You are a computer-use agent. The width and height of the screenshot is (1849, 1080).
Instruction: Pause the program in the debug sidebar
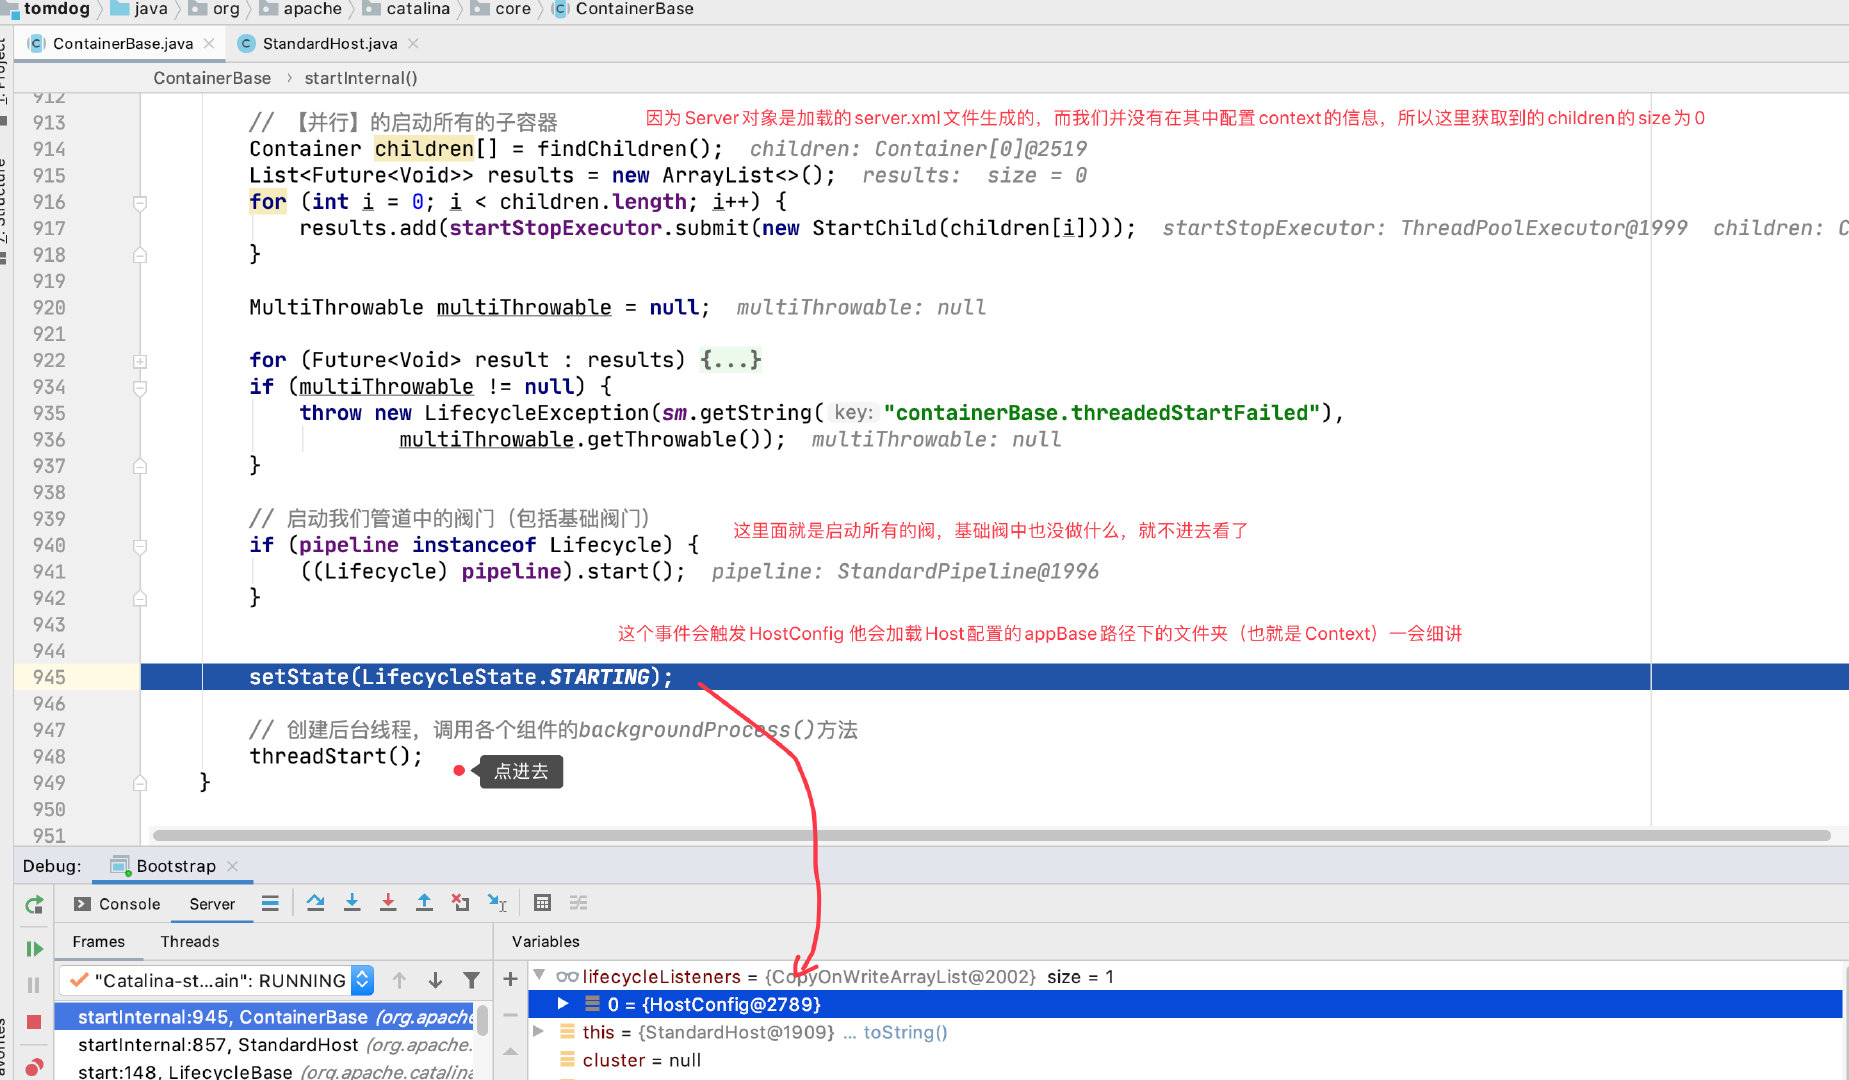click(x=34, y=985)
